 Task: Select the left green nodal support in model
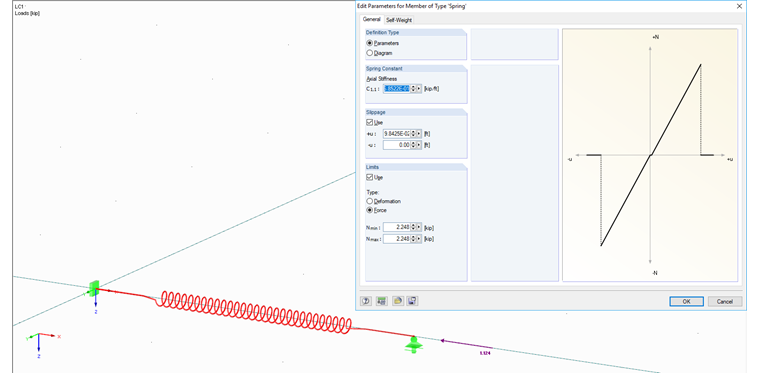pyautogui.click(x=94, y=288)
